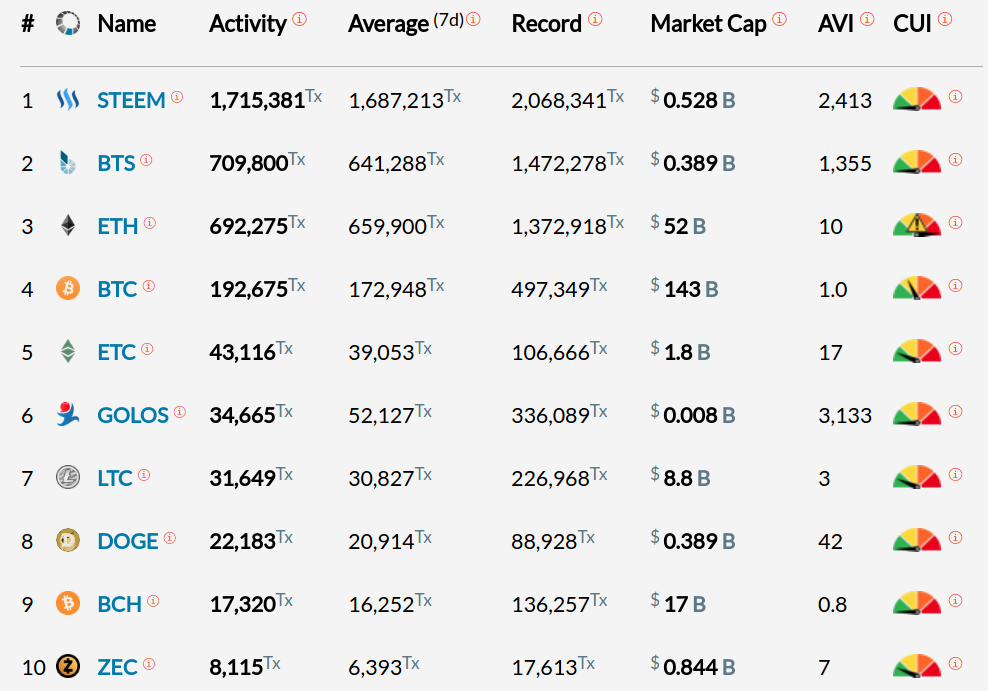Open info icon next to Activity header
Viewport: 988px width, 691px height.
pyautogui.click(x=300, y=19)
